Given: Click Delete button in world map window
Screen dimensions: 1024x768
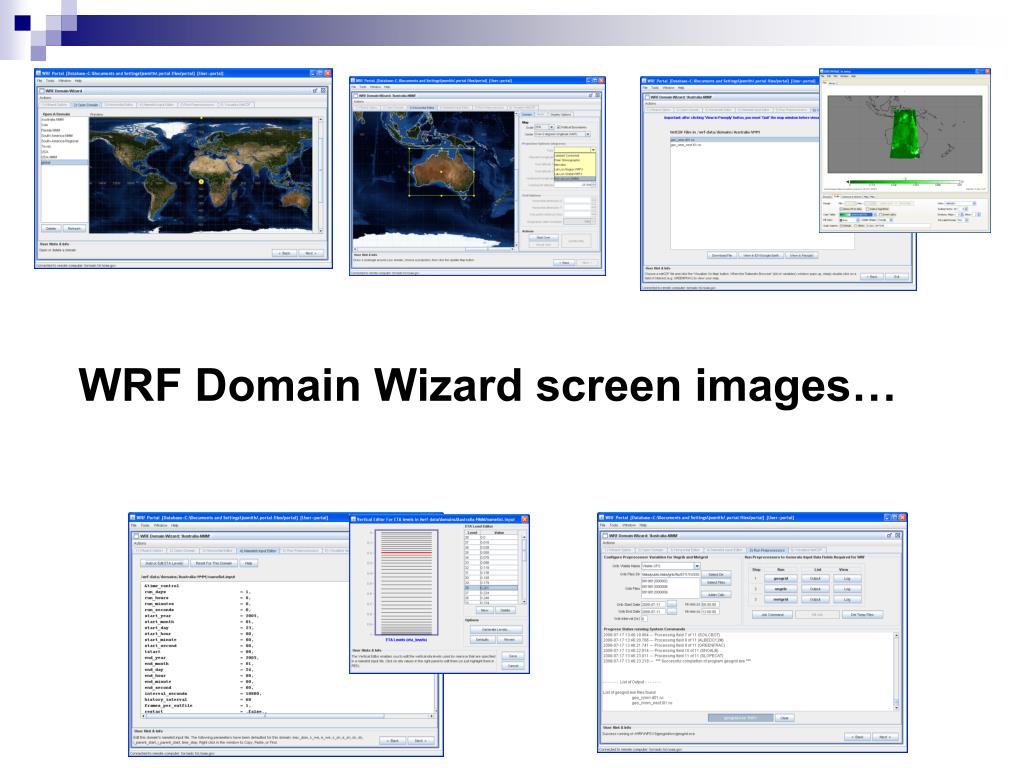Looking at the screenshot, I should (x=51, y=229).
